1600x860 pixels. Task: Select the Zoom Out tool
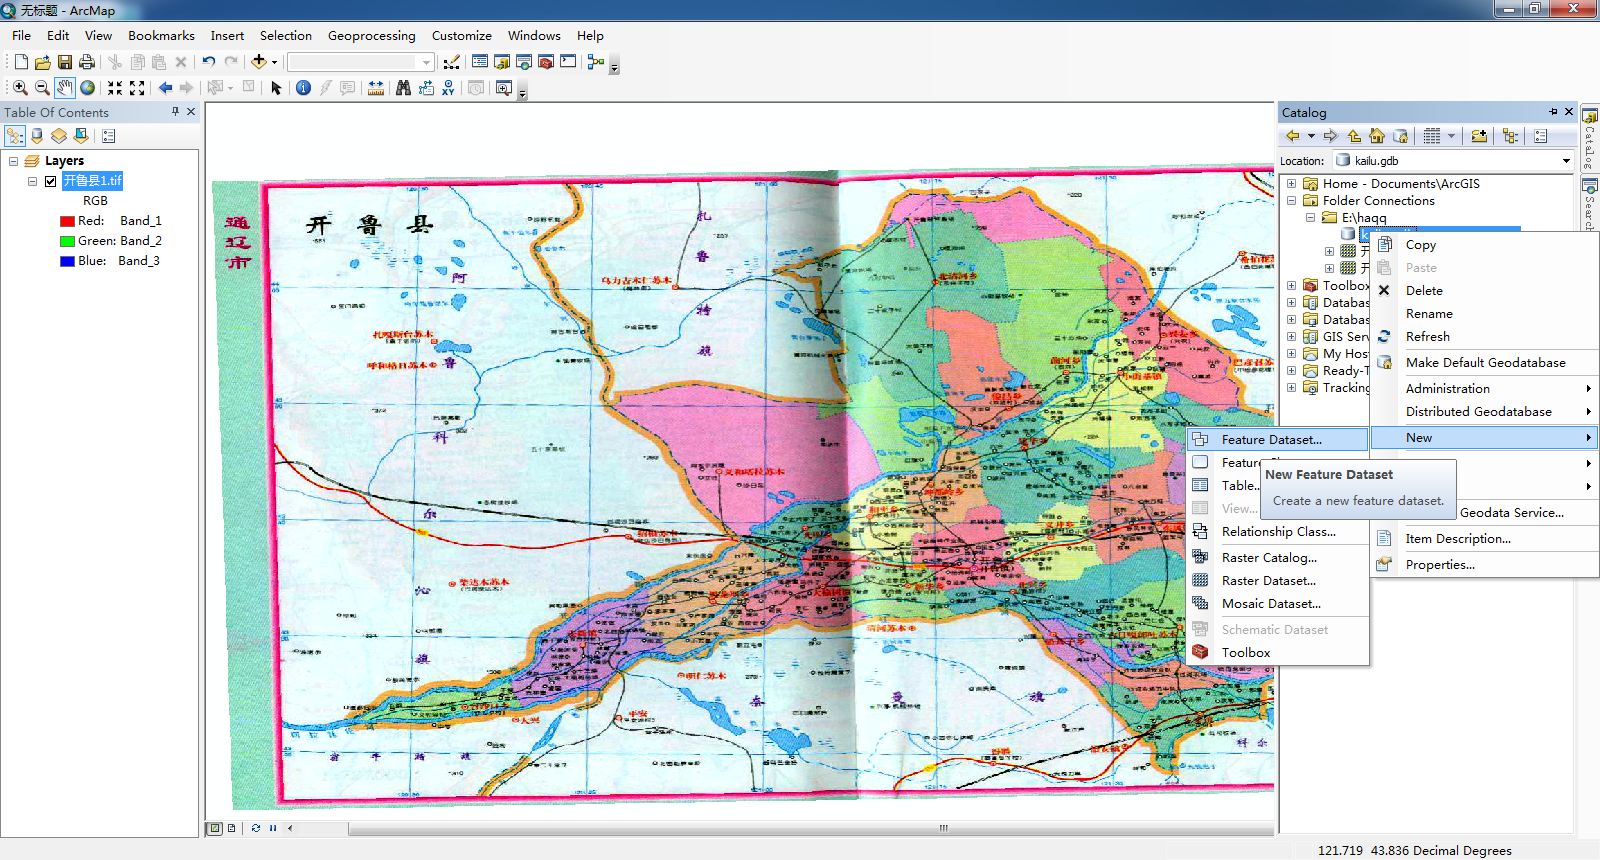[42, 88]
